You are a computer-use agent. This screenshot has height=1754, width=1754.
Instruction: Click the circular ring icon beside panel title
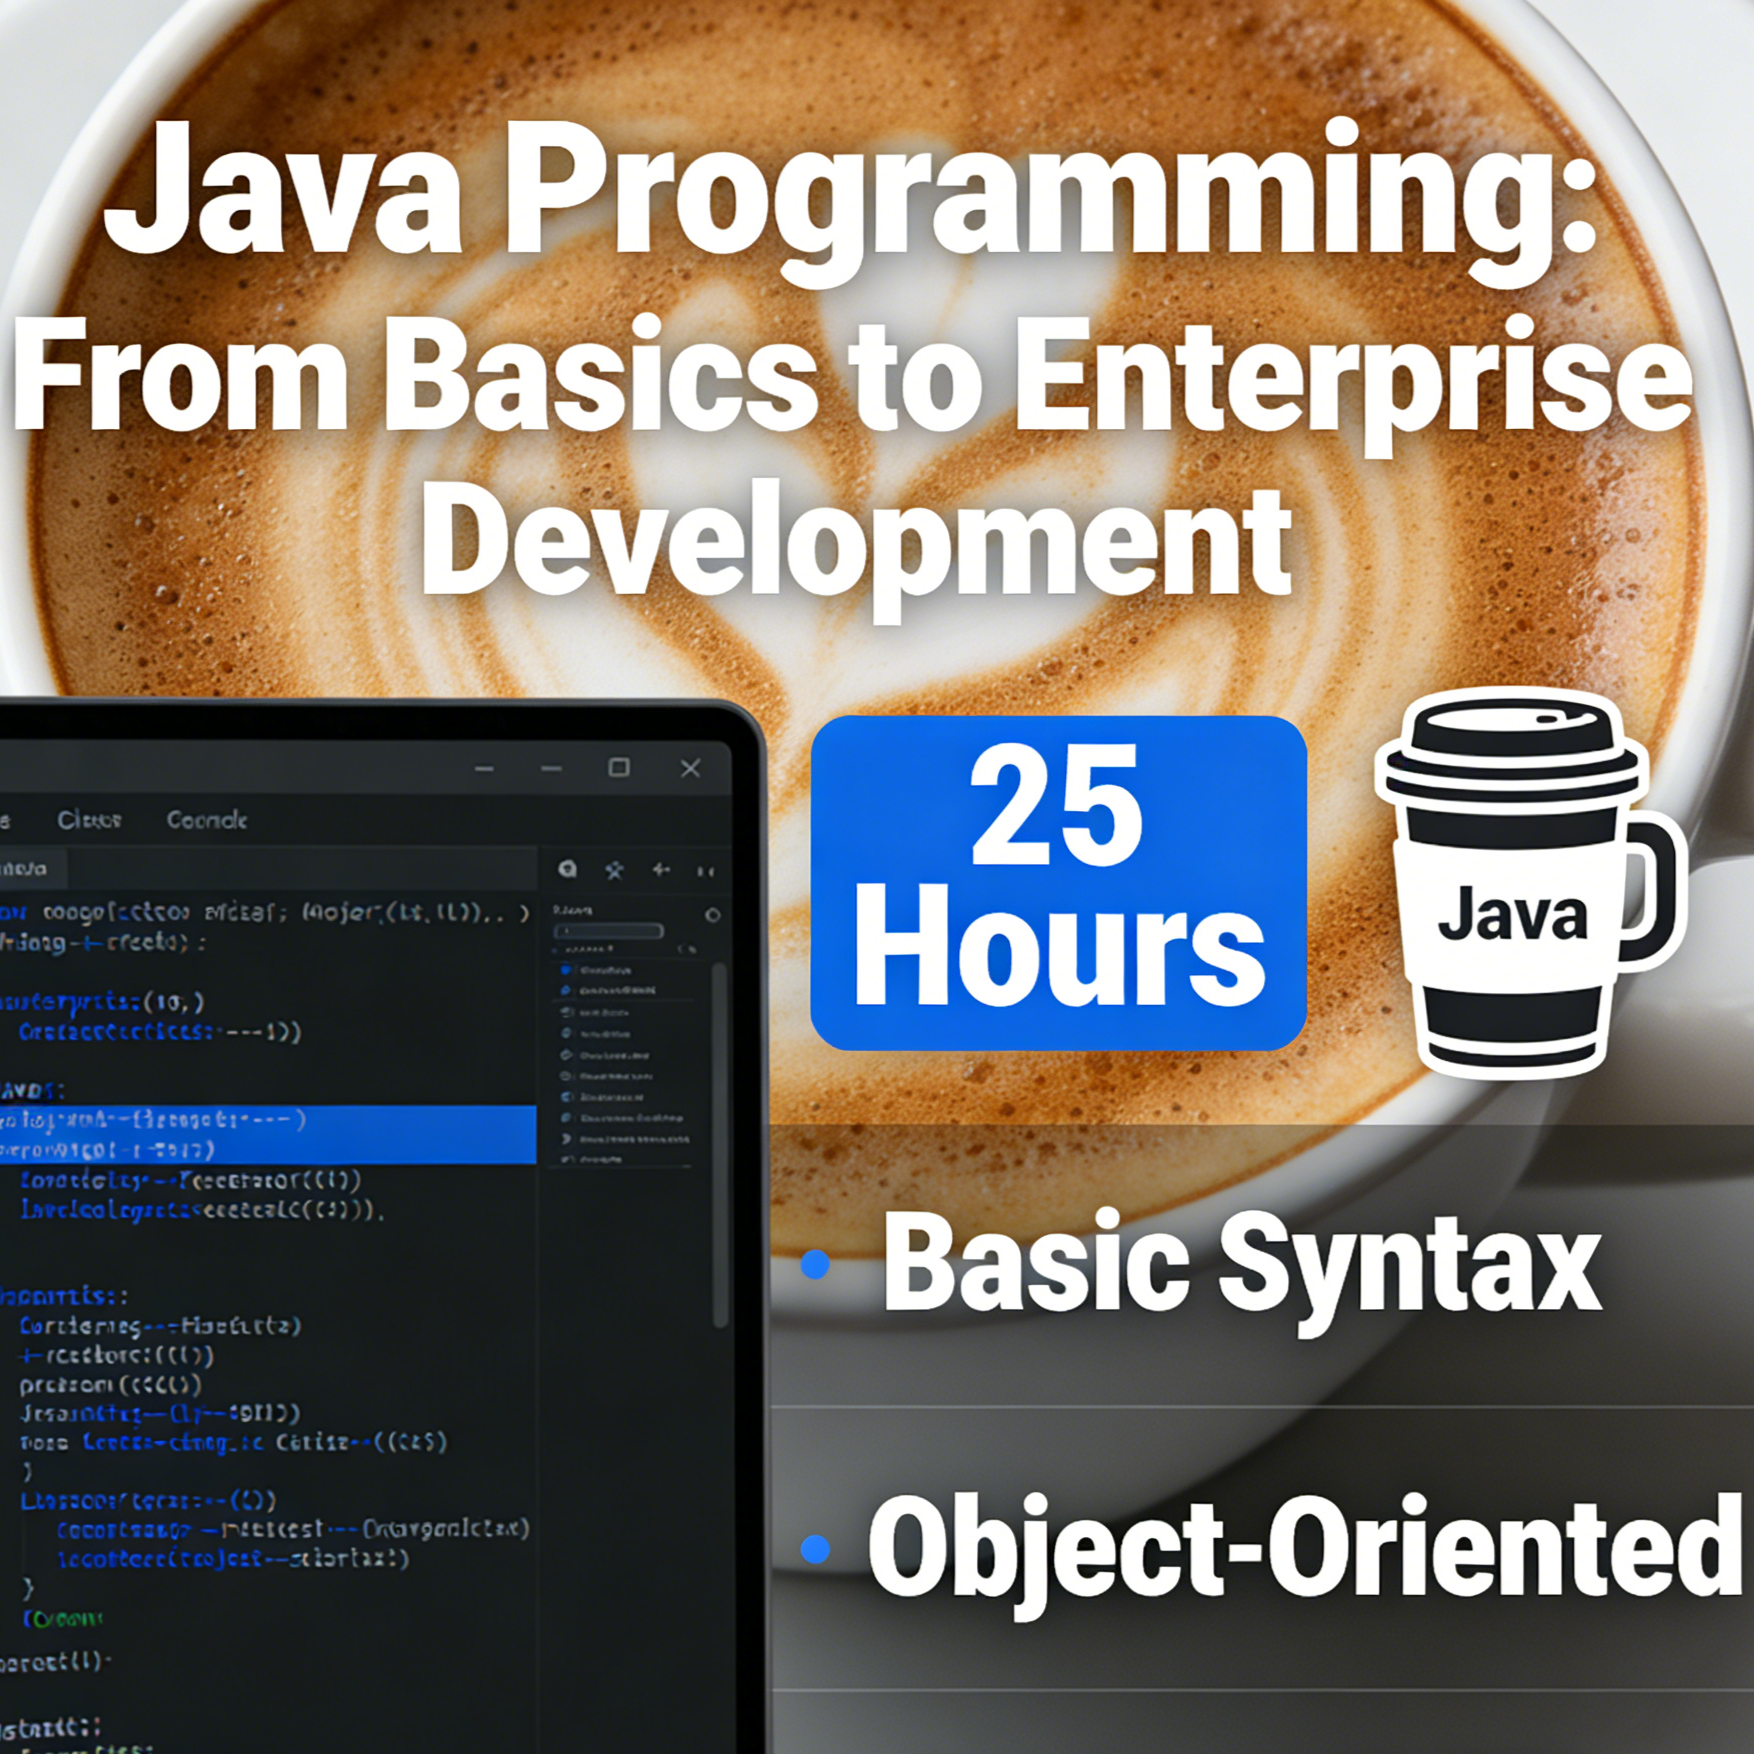712,914
